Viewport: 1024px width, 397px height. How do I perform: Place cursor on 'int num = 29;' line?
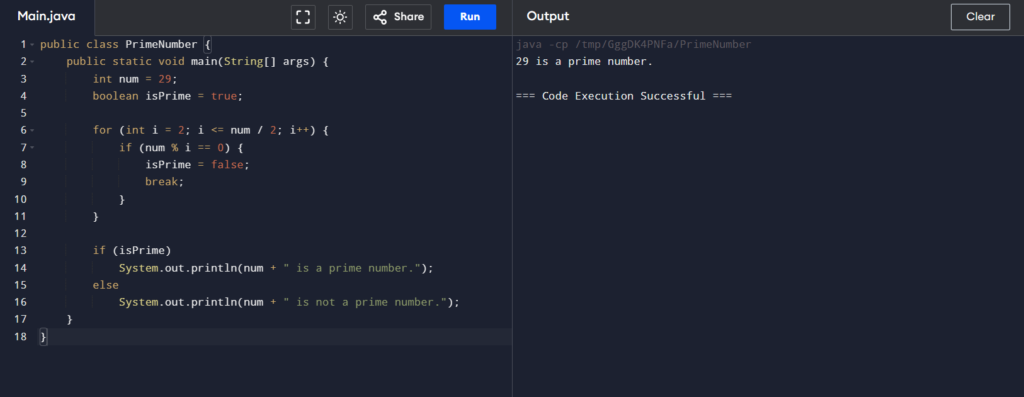point(135,79)
